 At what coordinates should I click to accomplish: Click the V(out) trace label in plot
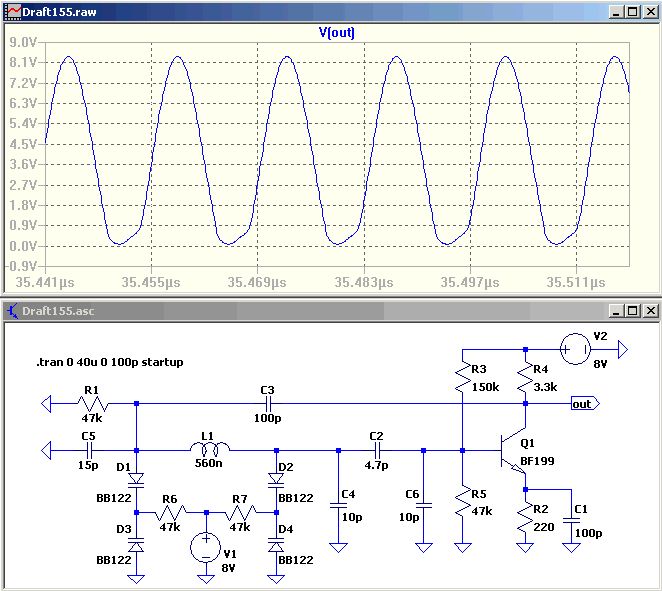tap(336, 33)
